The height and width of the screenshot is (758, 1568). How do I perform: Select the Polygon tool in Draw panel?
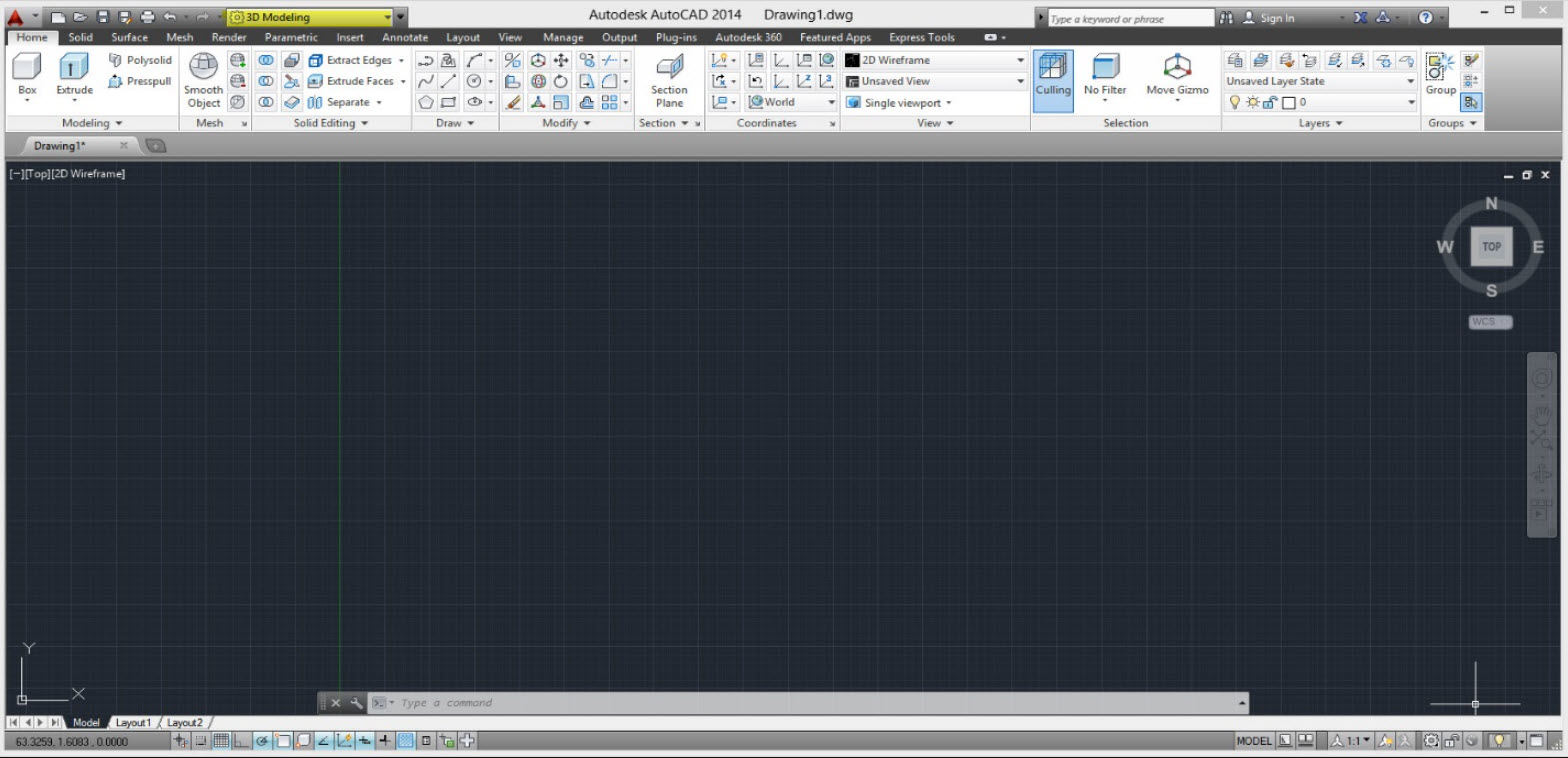tap(426, 102)
